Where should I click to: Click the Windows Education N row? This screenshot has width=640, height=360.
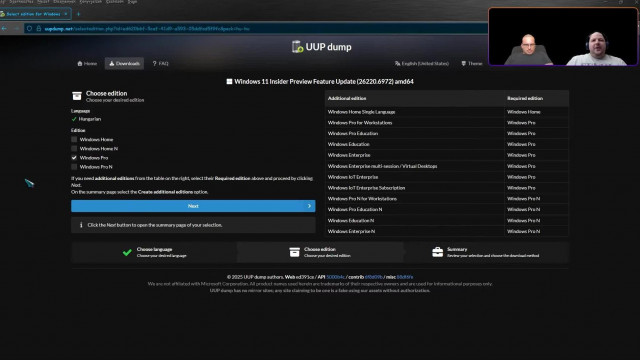point(447,220)
